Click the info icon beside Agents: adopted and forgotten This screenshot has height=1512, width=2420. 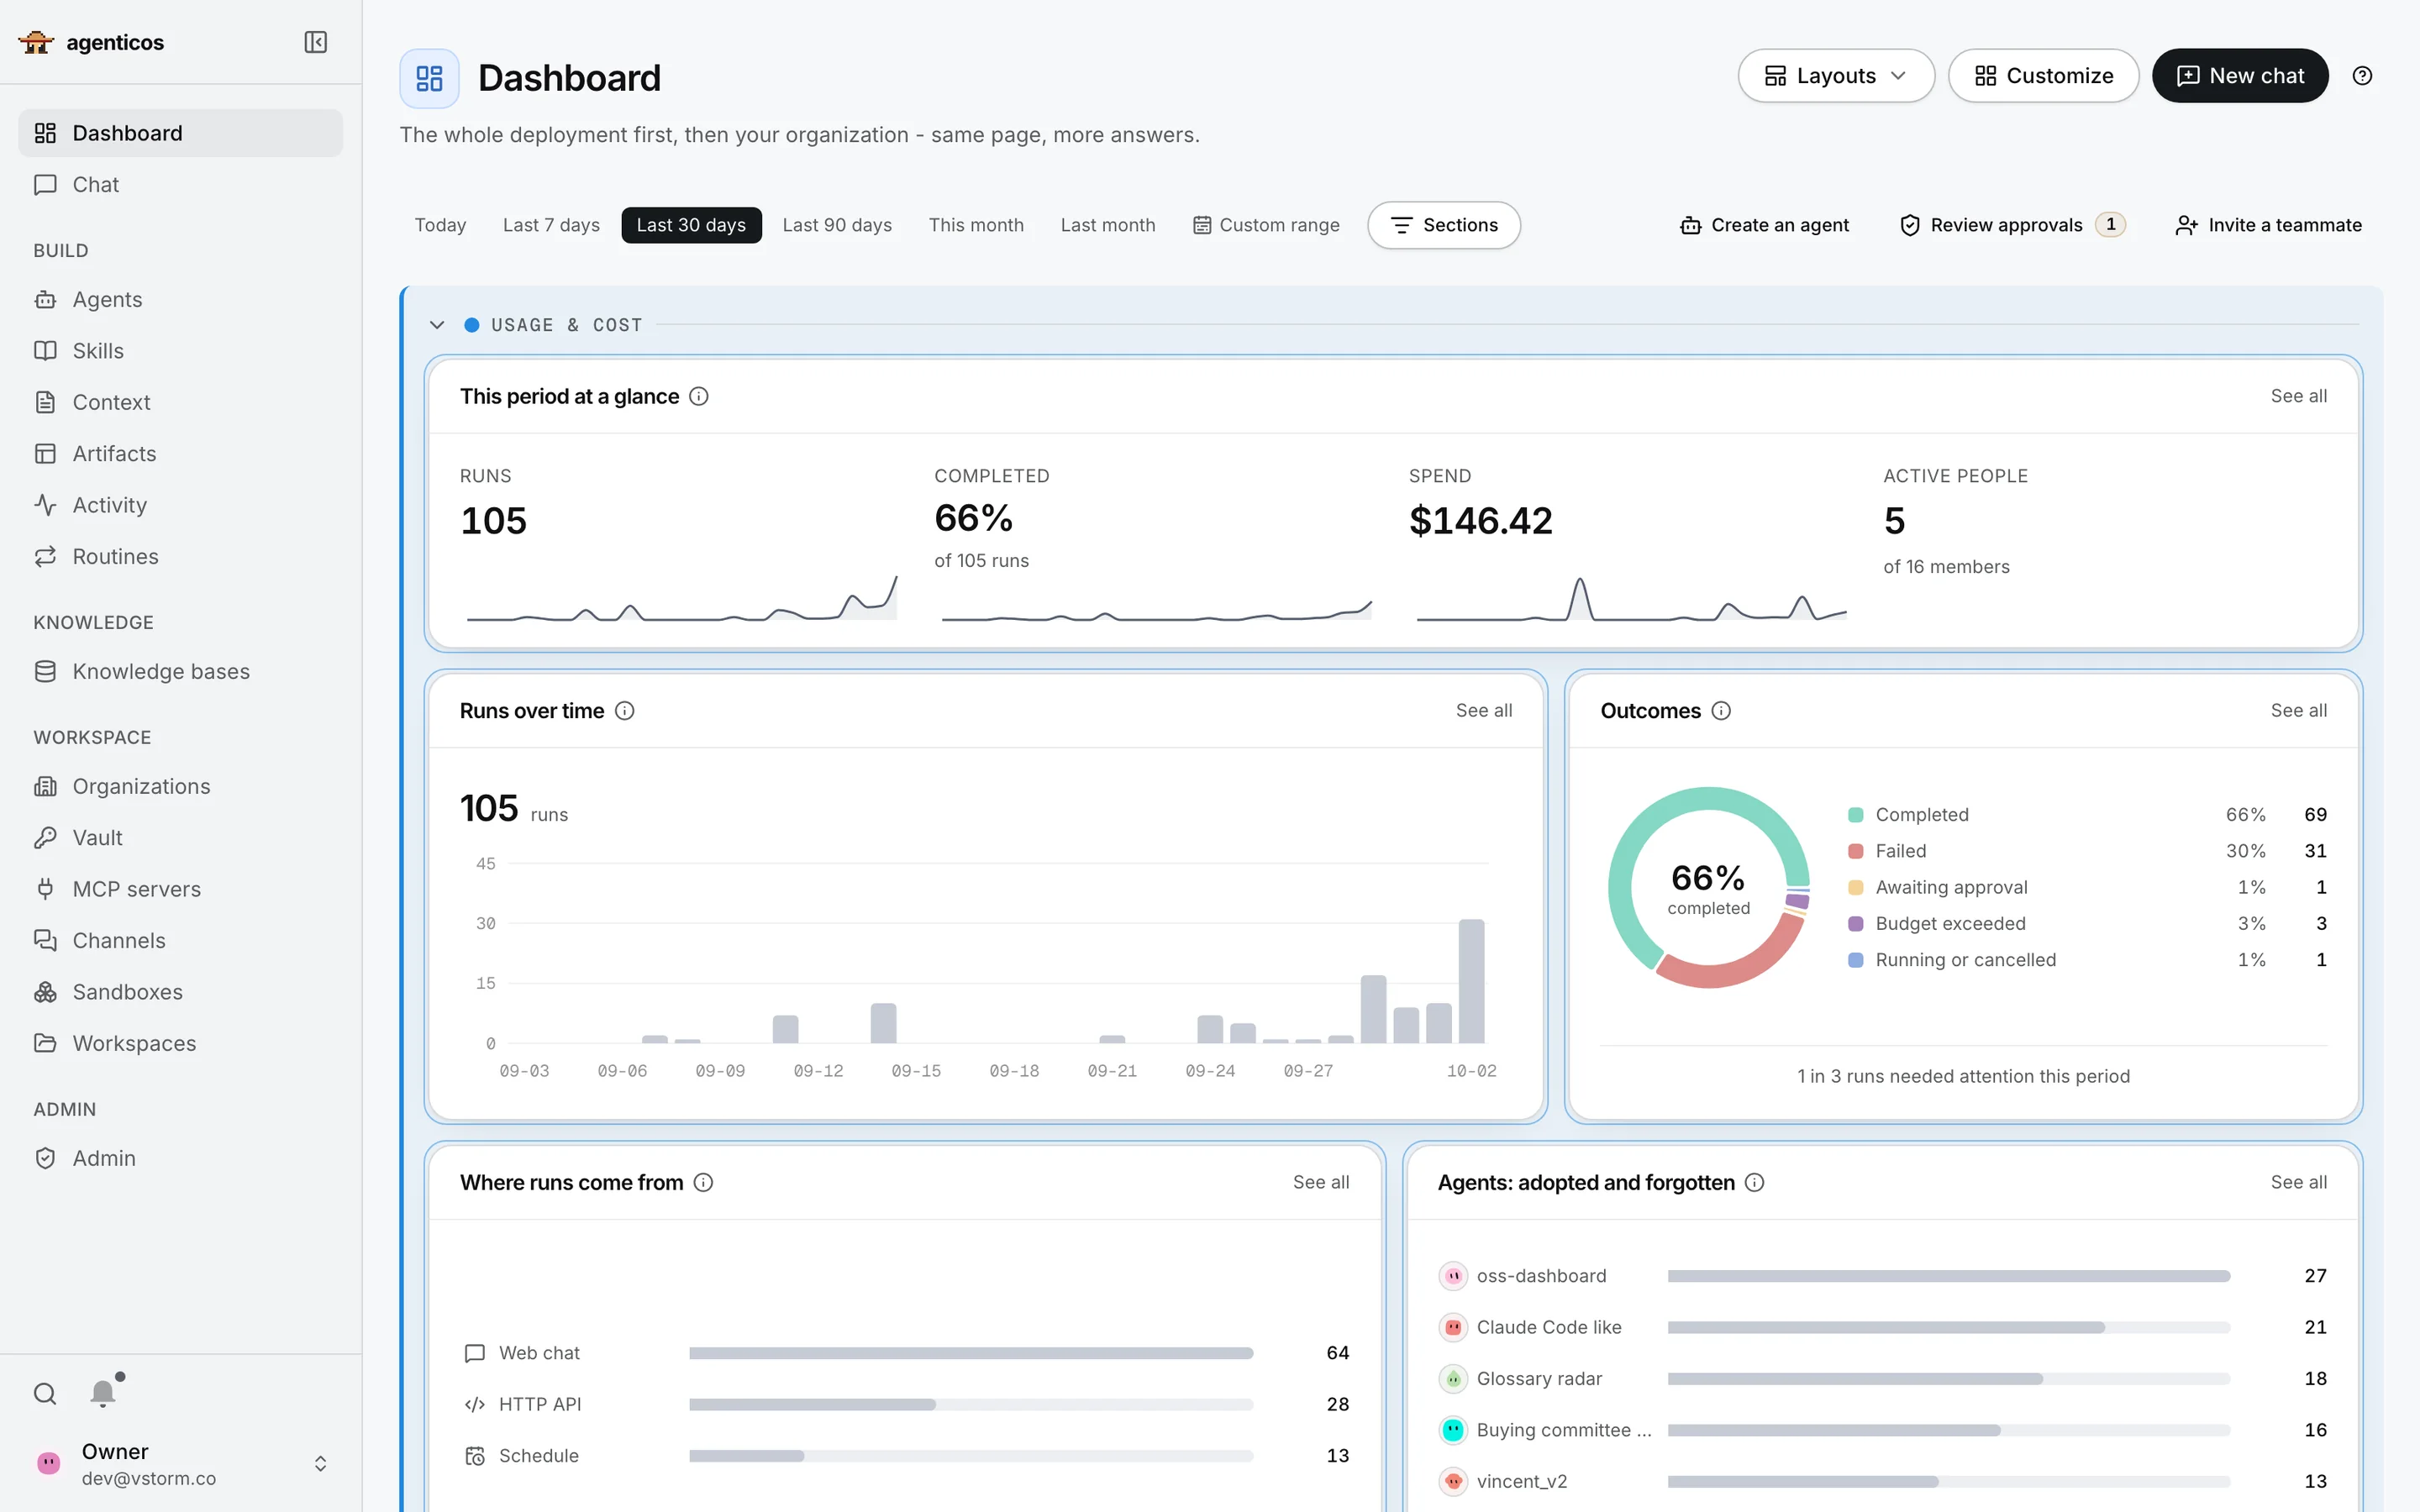[1755, 1183]
